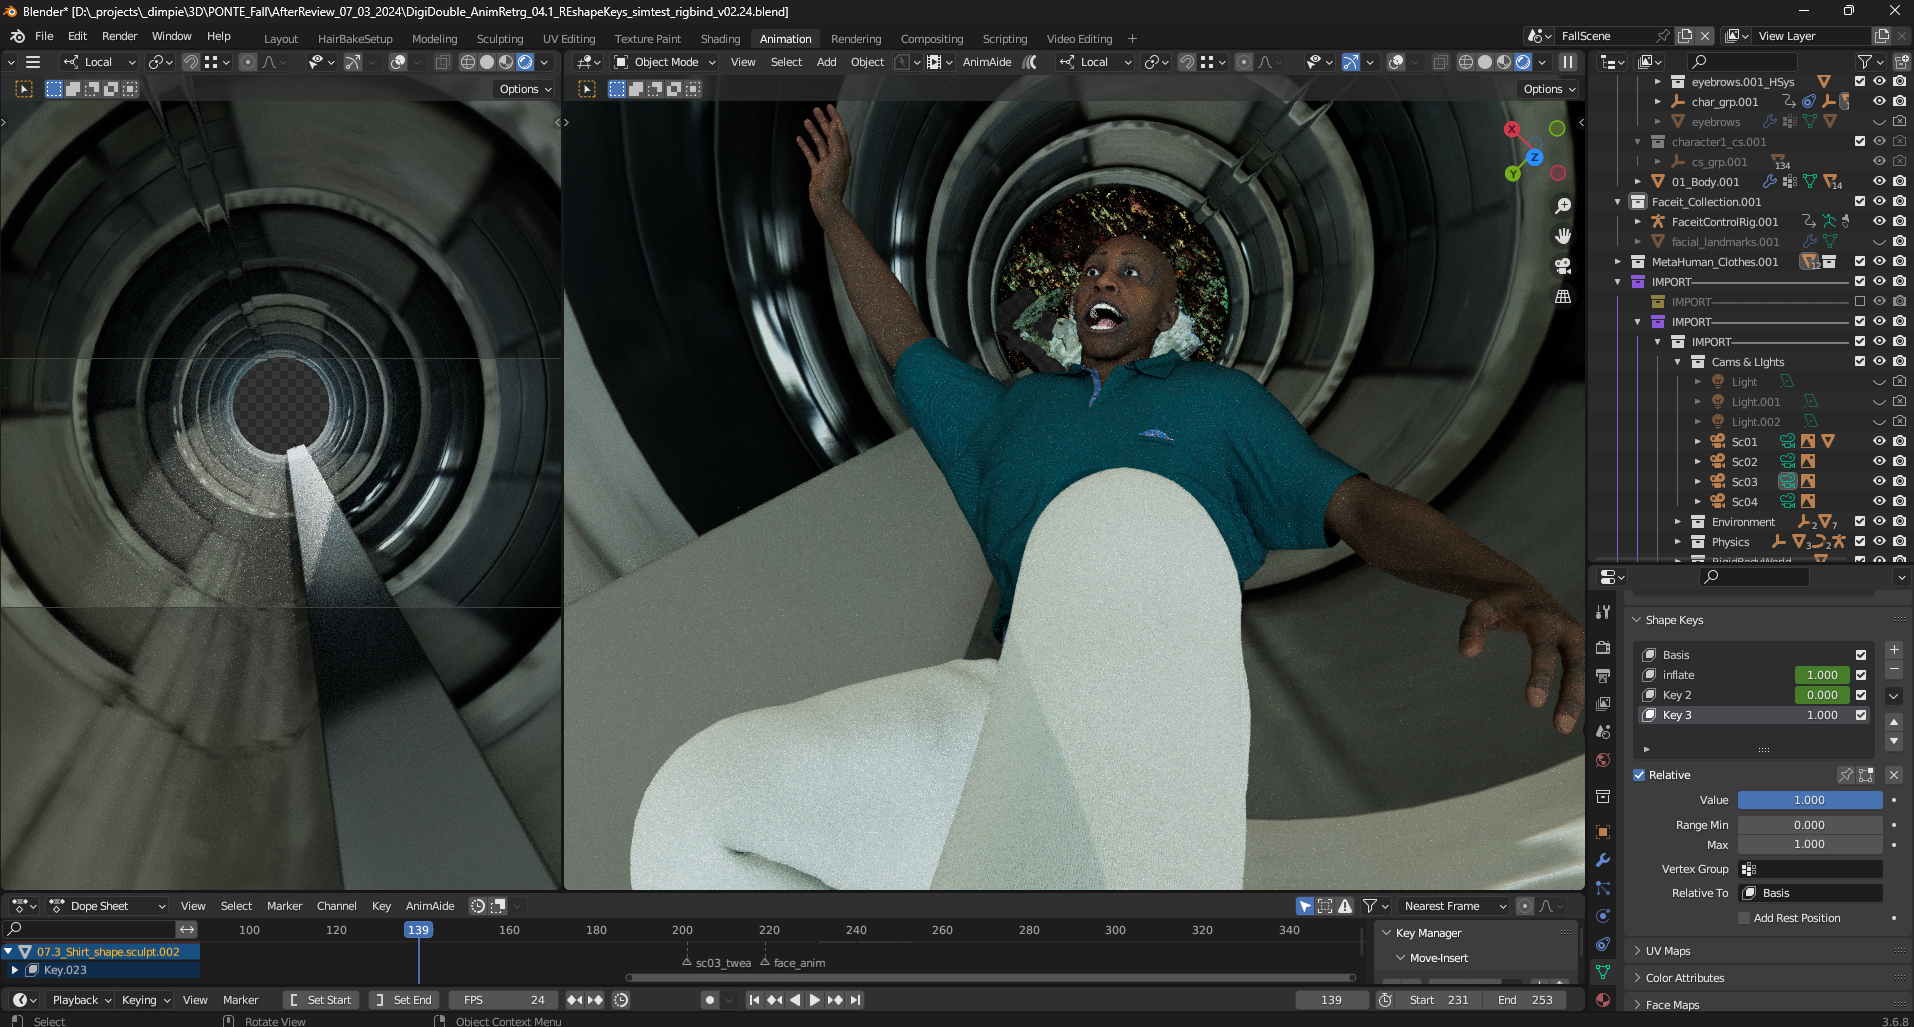Switch to orthographic grid view icon

[x=1562, y=297]
